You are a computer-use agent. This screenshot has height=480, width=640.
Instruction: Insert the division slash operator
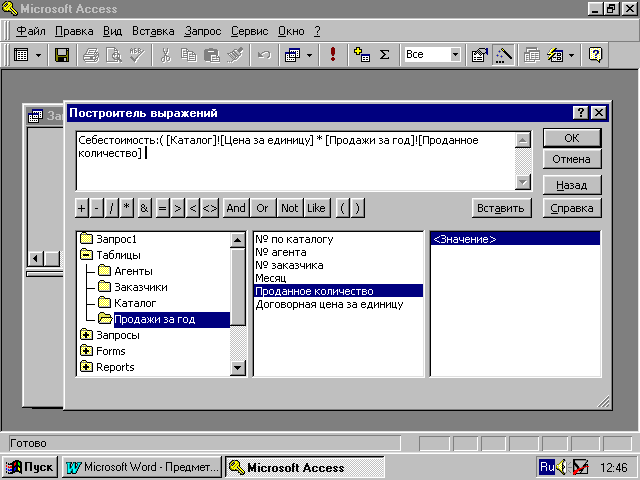[111, 208]
